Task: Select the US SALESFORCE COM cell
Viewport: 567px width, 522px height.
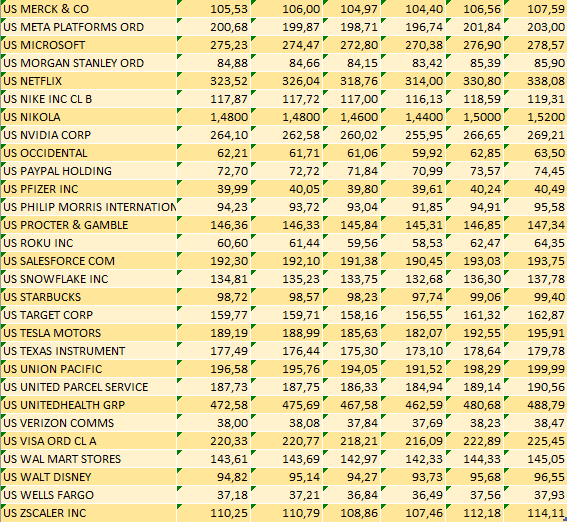Action: pos(89,261)
